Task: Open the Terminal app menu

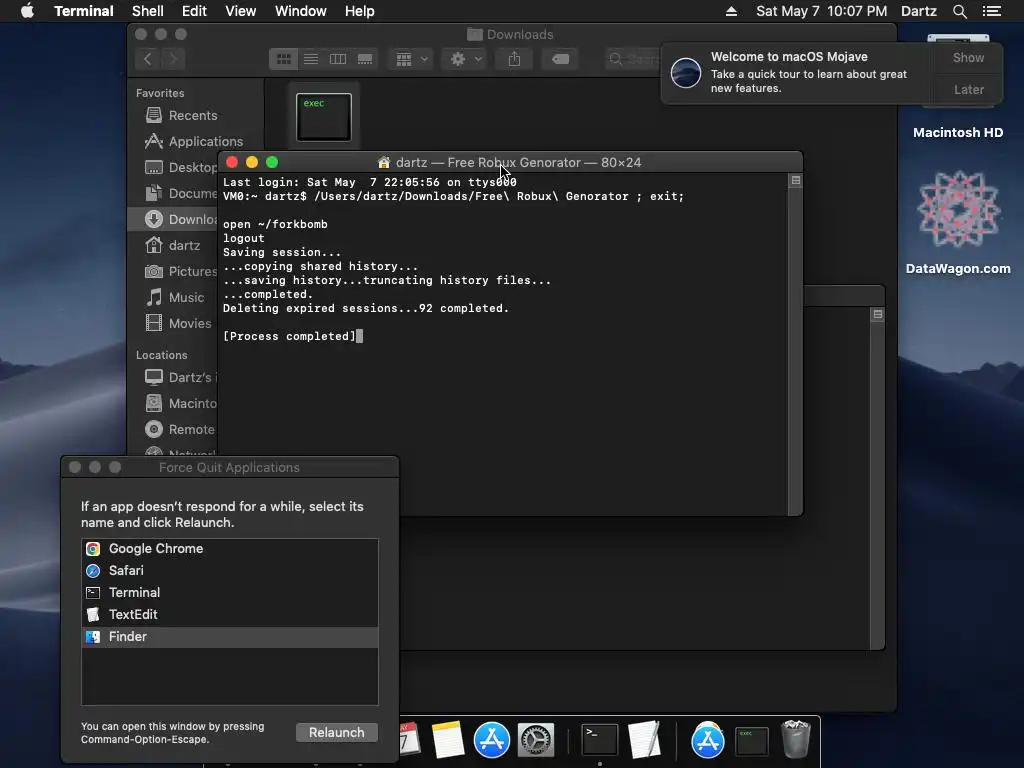Action: coord(84,11)
